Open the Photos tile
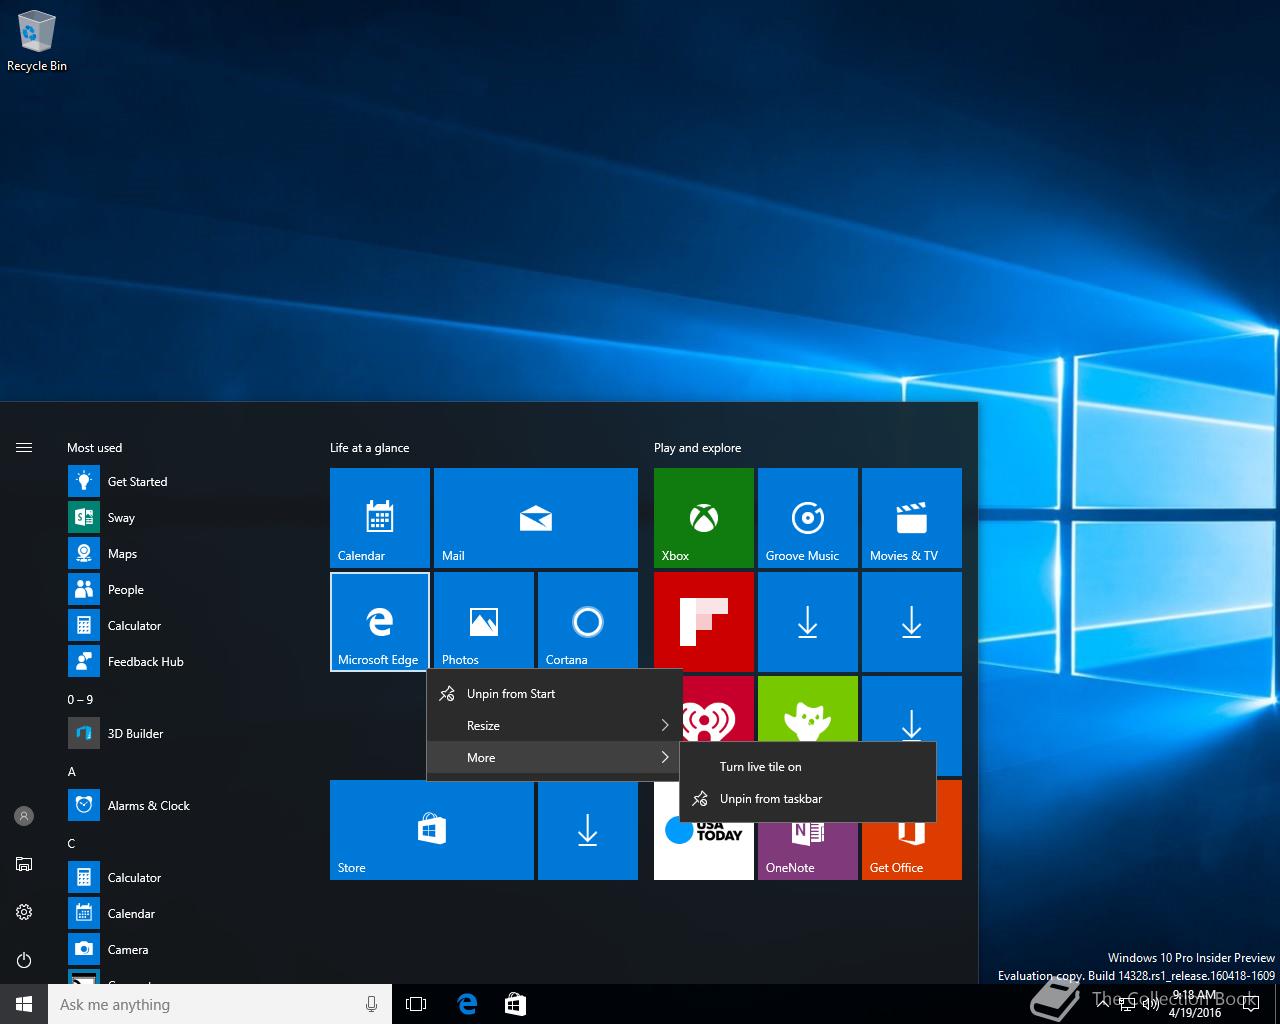This screenshot has width=1280, height=1024. [x=484, y=618]
